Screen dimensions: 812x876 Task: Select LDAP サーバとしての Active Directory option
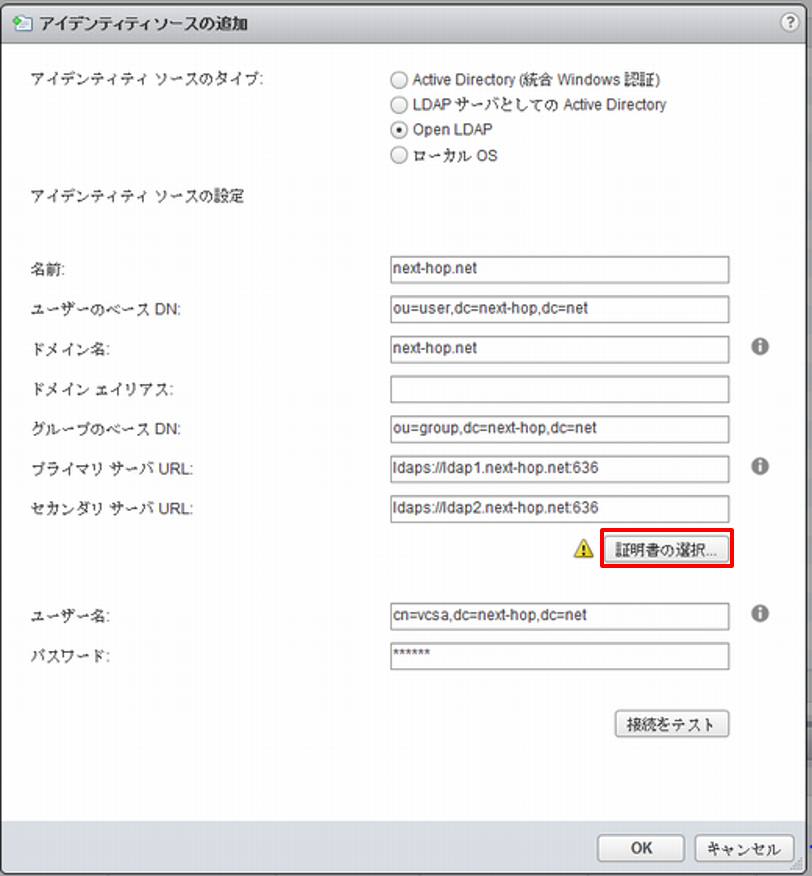pyautogui.click(x=400, y=105)
